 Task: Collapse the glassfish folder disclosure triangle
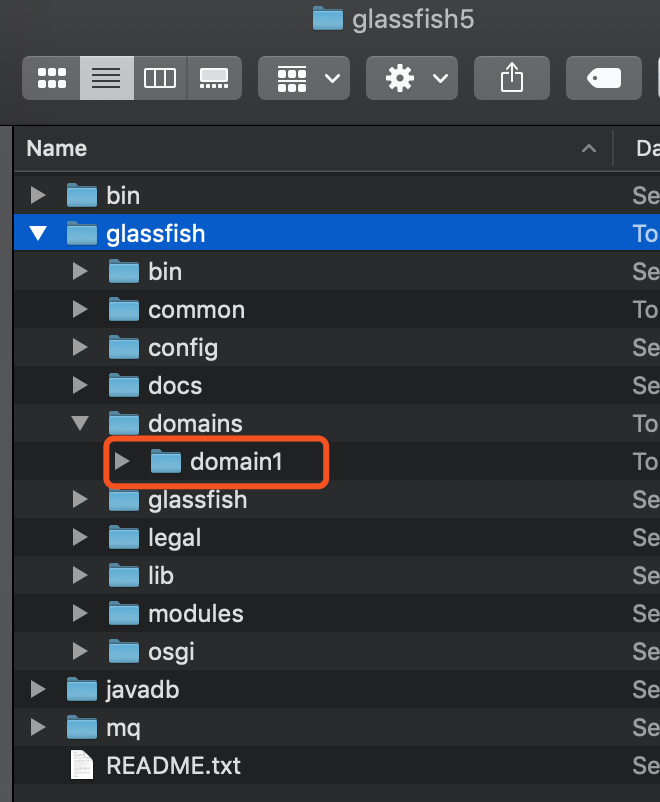coord(38,233)
